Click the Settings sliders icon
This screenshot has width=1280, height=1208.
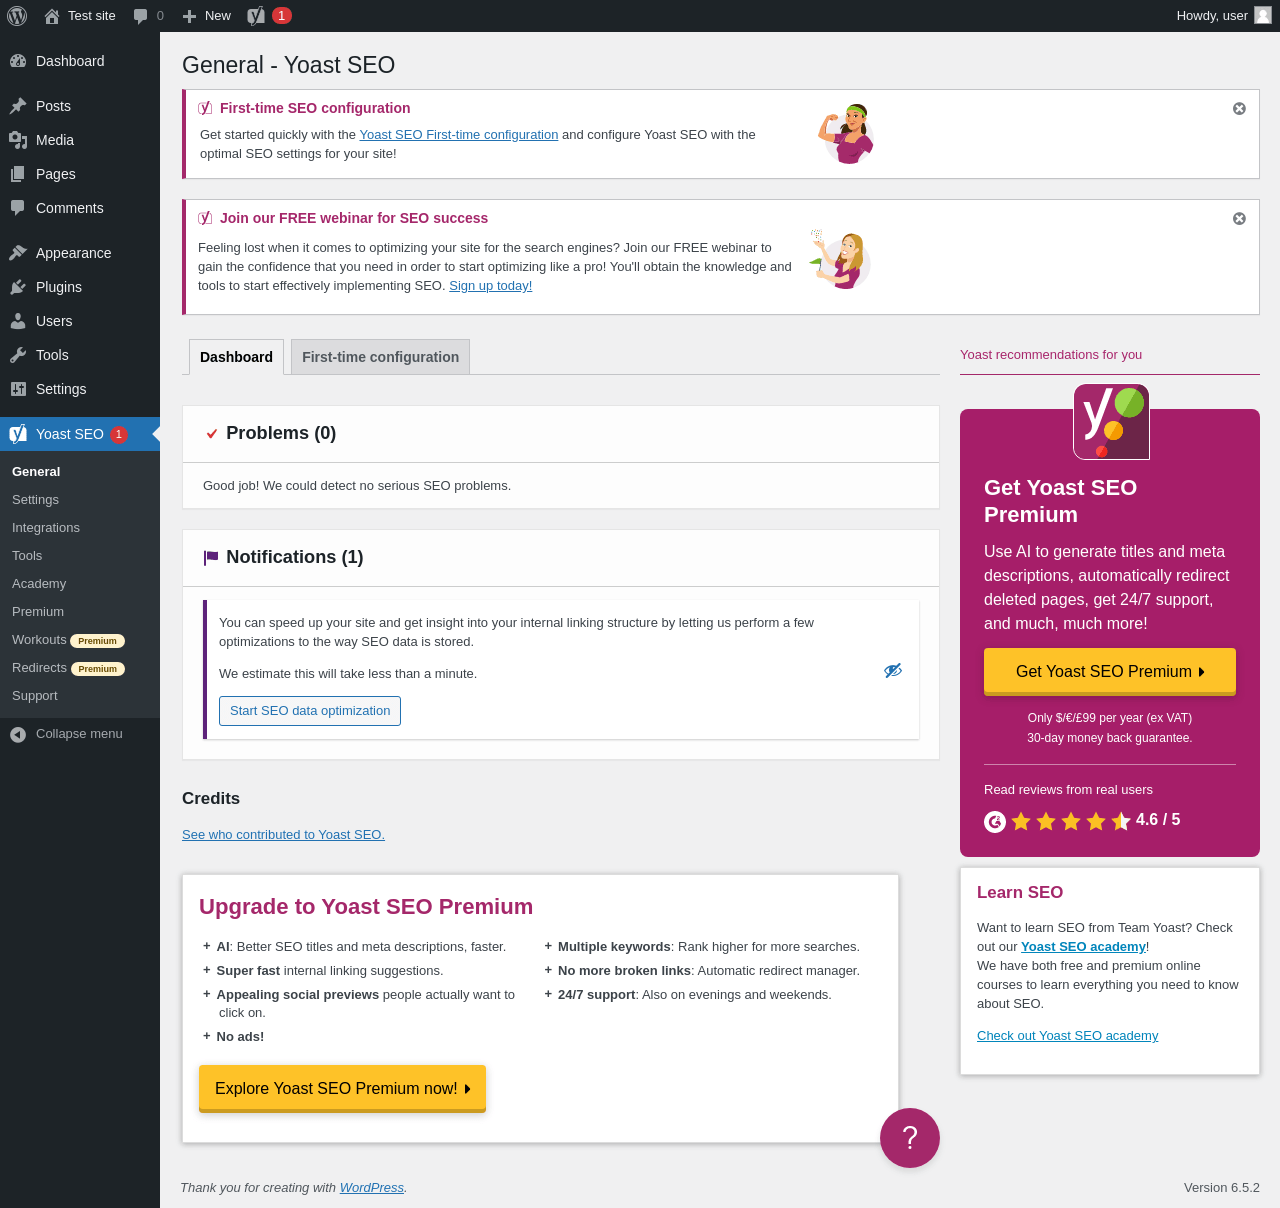click(x=18, y=389)
